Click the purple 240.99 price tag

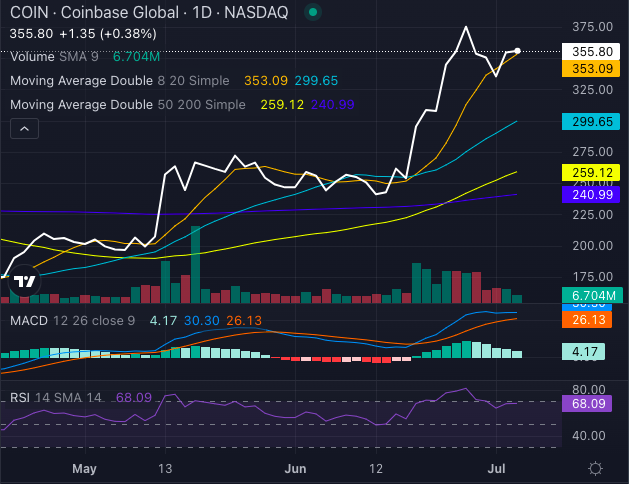[x=591, y=195]
